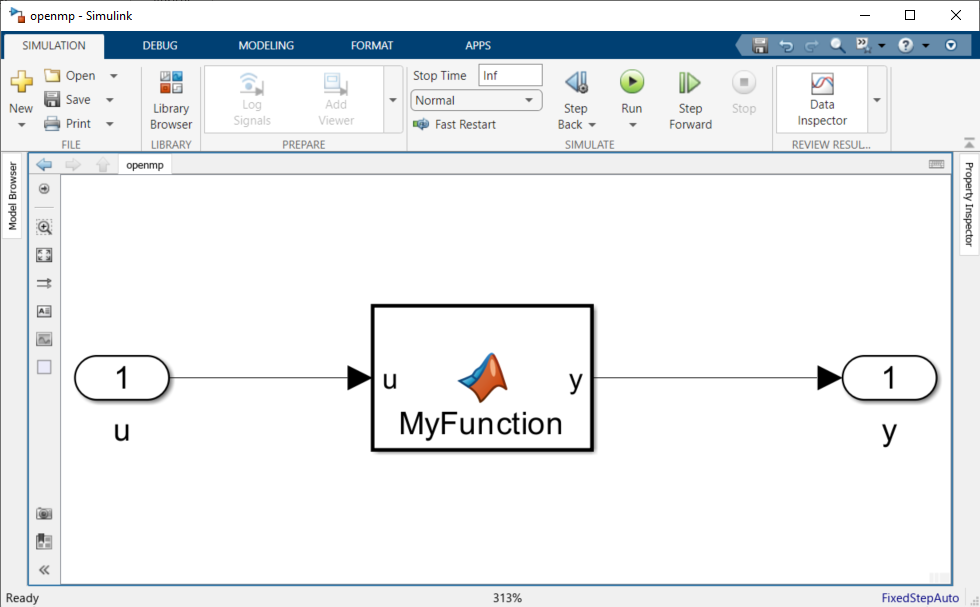Open the Help question mark icon

906,45
